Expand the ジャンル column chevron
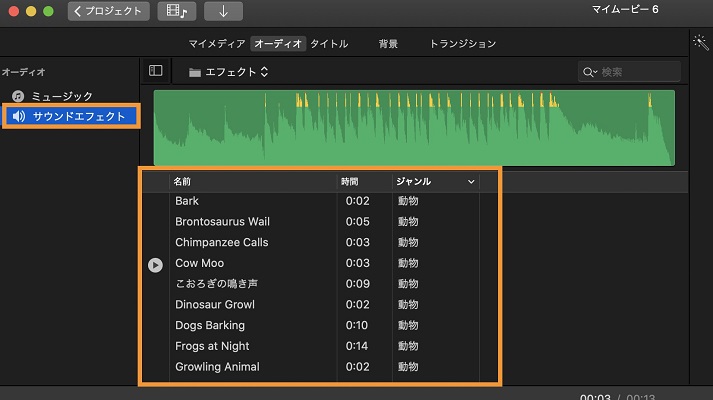The height and width of the screenshot is (400, 713). point(471,182)
